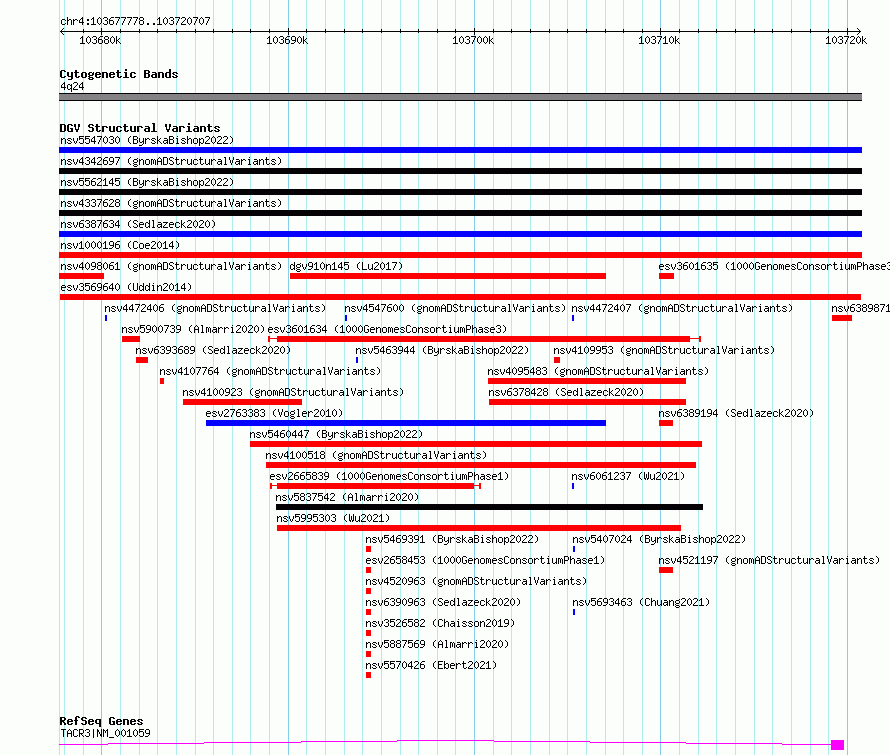The image size is (890, 755).
Task: Select nsv5887569 (Almarri2020) label
Action: [x=437, y=644]
